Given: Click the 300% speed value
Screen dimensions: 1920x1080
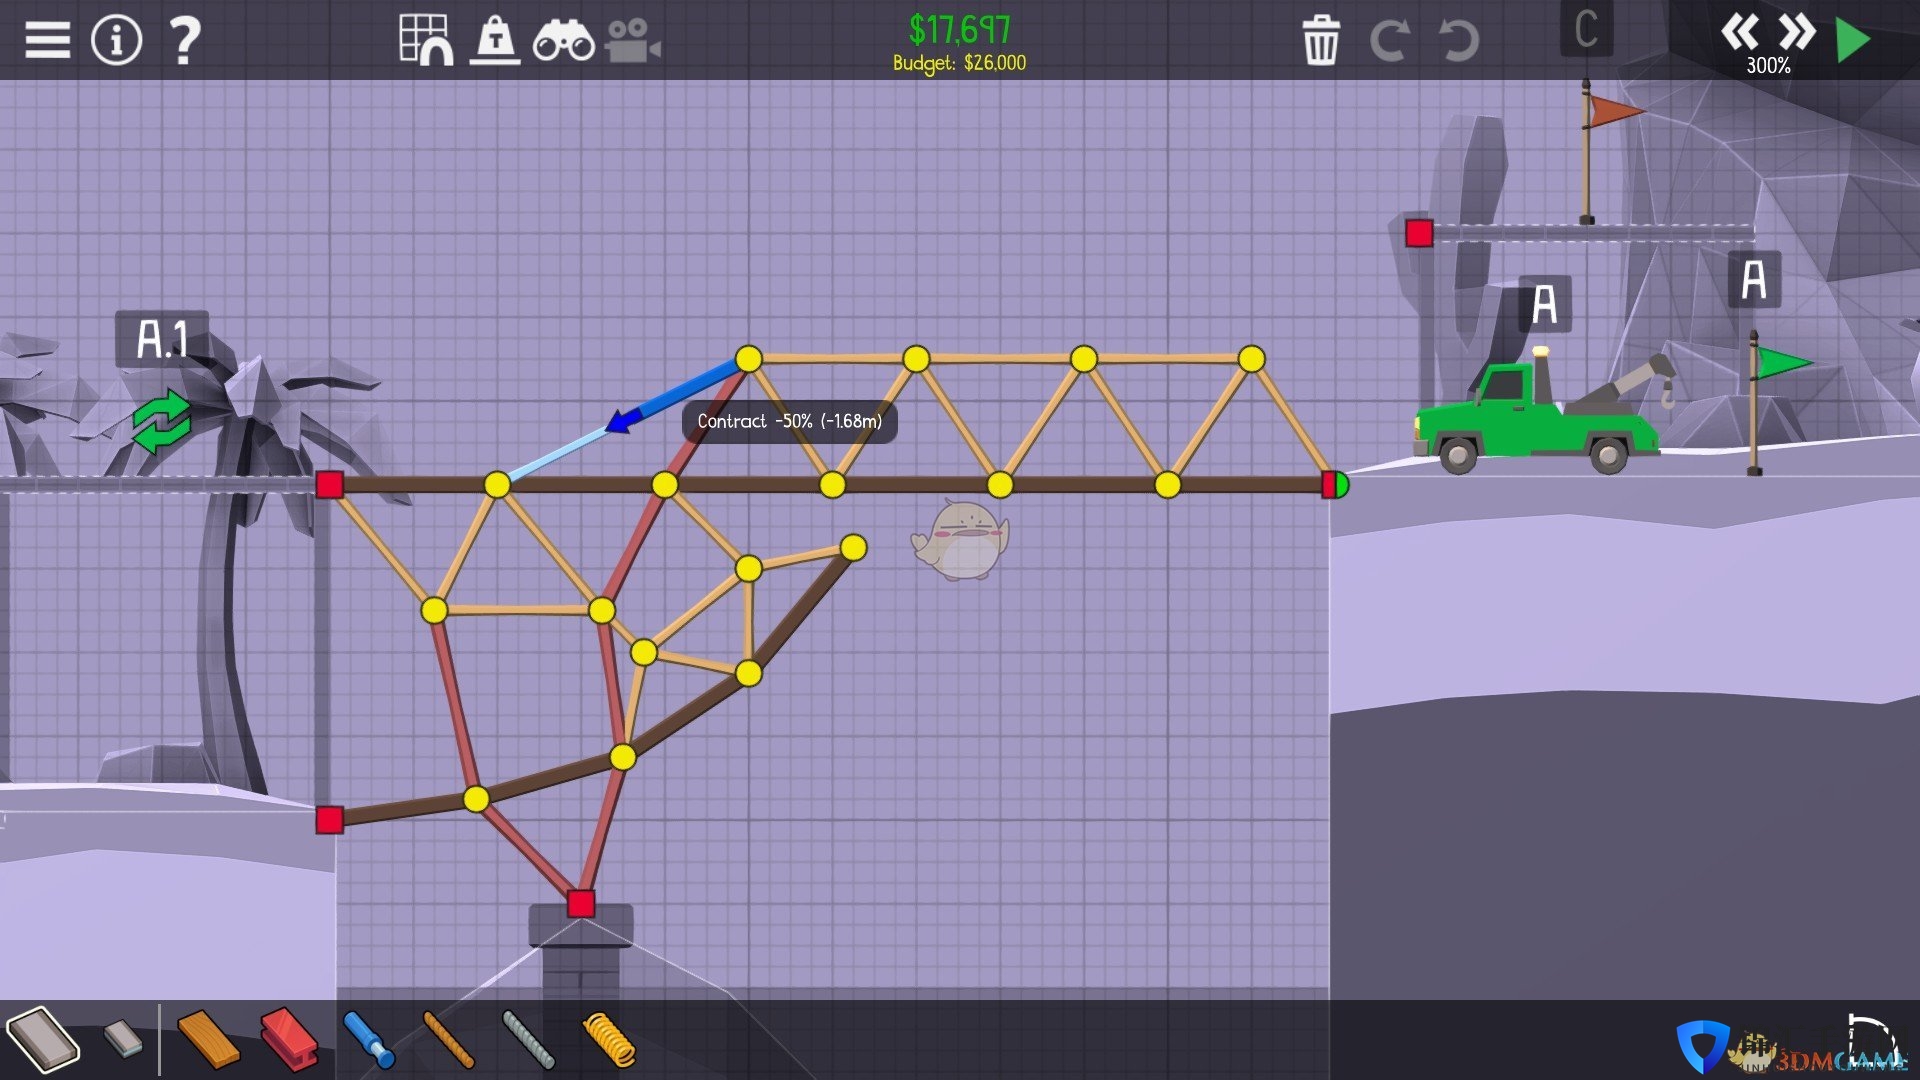Looking at the screenshot, I should click(x=1768, y=66).
